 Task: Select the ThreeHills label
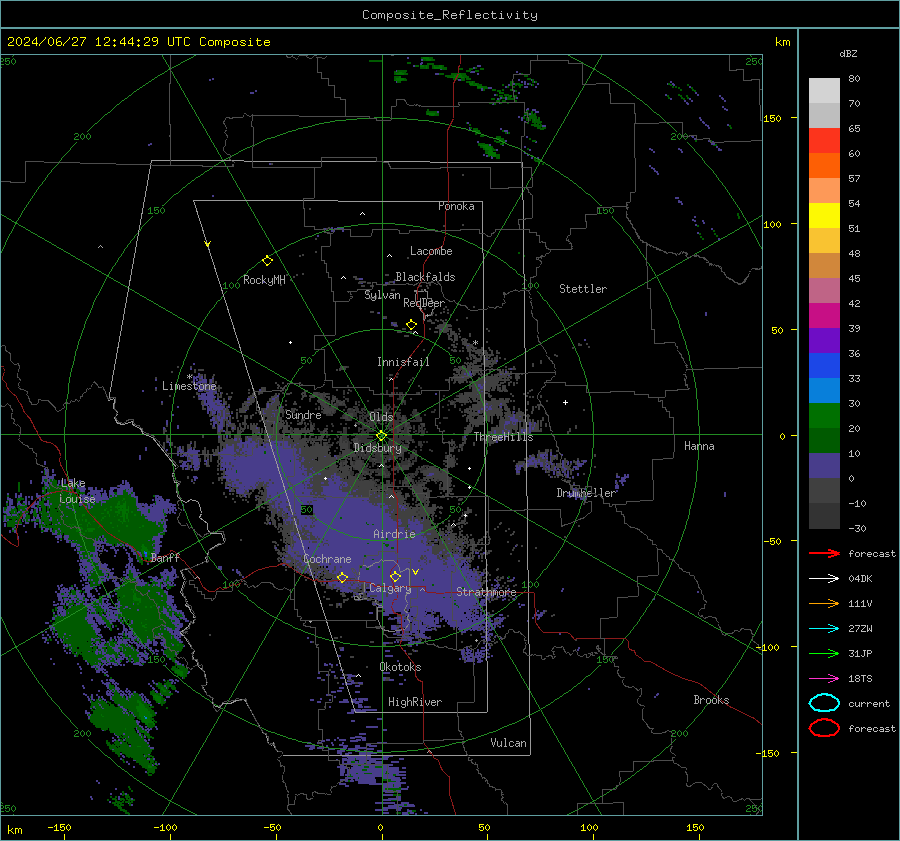(x=503, y=437)
